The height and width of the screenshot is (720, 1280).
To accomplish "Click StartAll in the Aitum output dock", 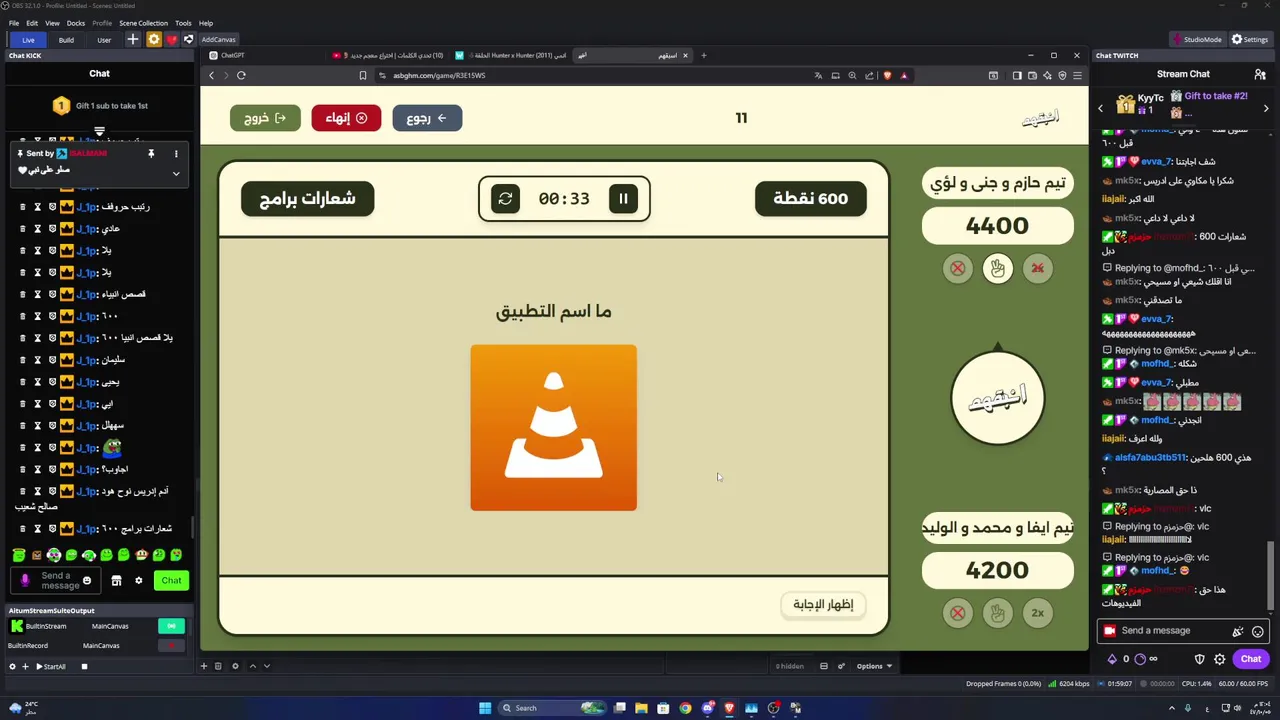I will [x=50, y=667].
